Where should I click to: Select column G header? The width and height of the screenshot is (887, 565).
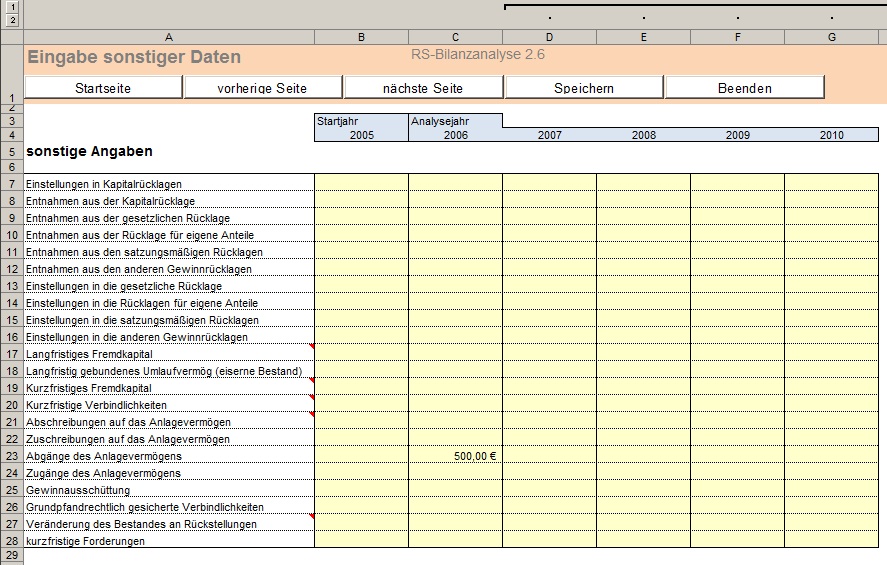[832, 38]
